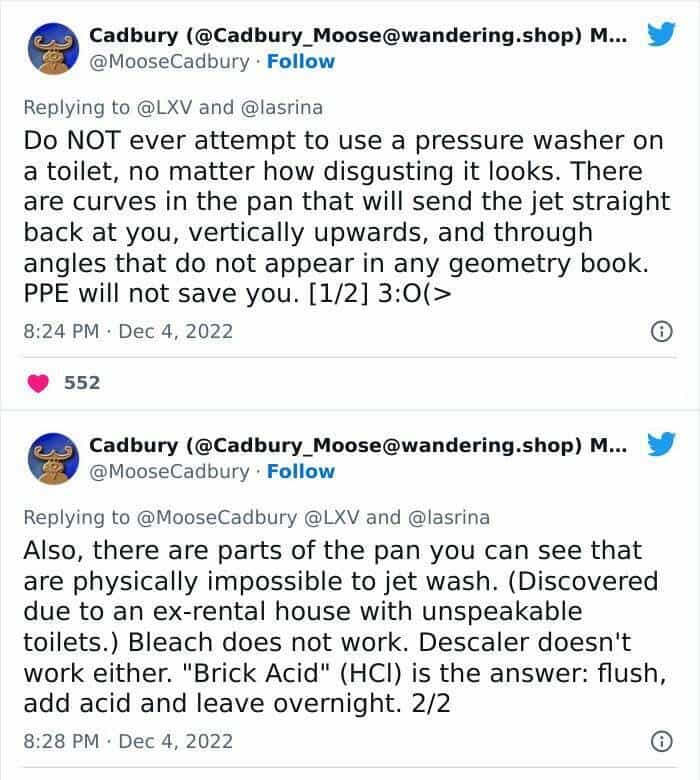Open the 8:24 PM · Dec 4, 2022 timestamp
700x780 pixels.
click(x=126, y=330)
